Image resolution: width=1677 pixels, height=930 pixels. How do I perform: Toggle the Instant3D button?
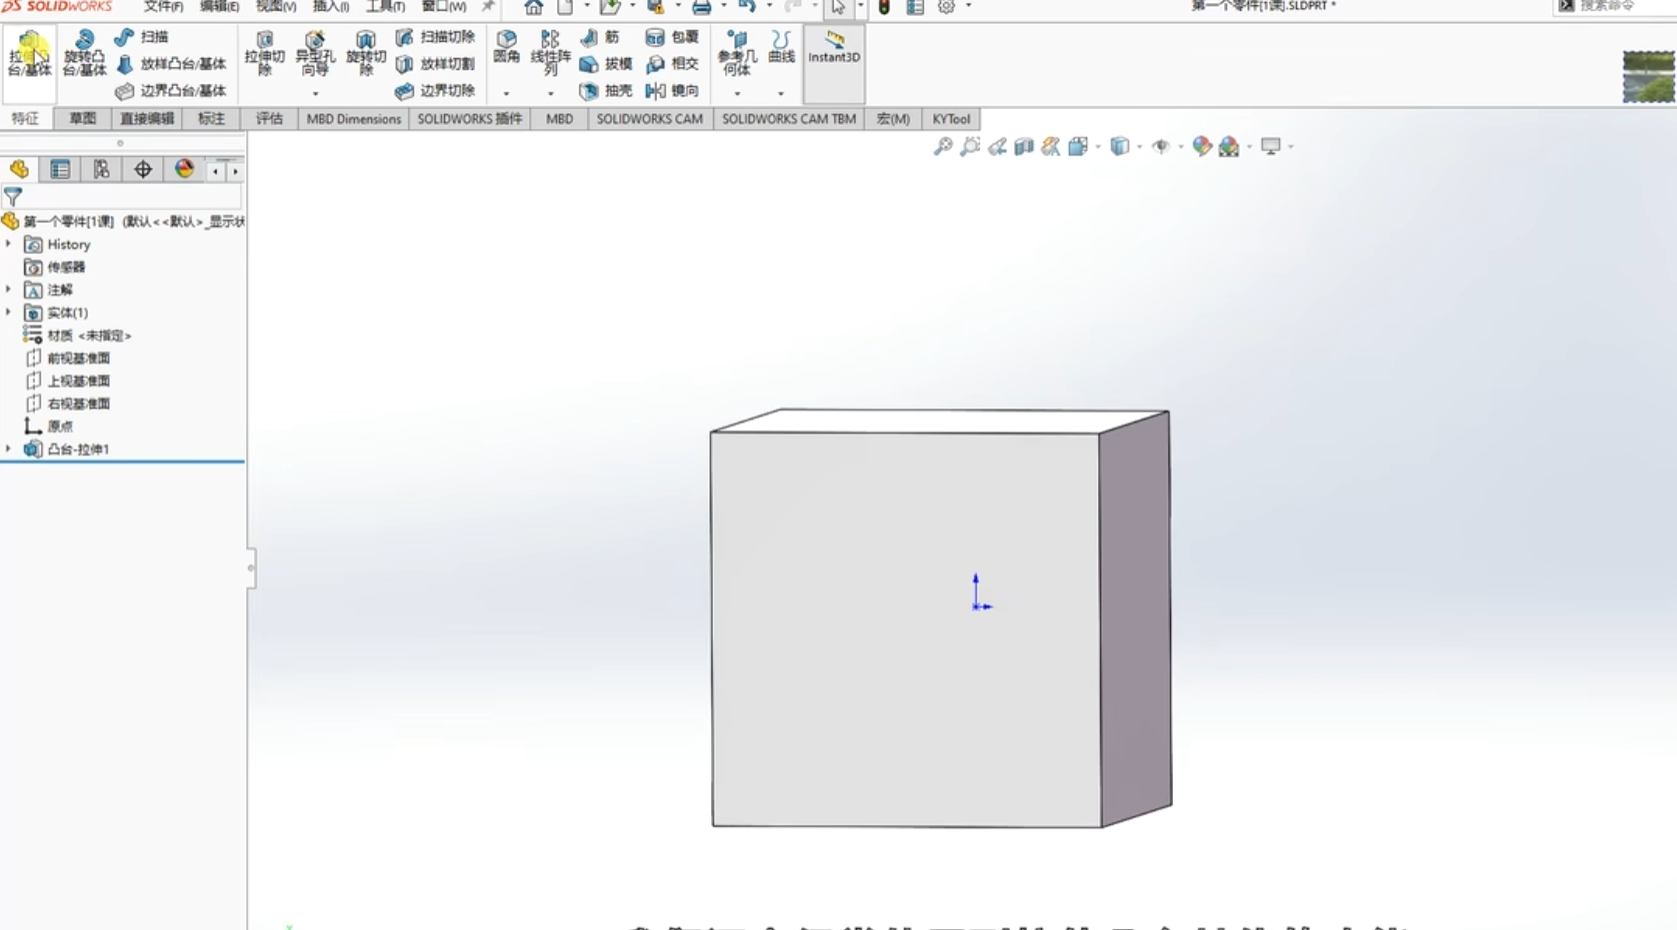(833, 48)
